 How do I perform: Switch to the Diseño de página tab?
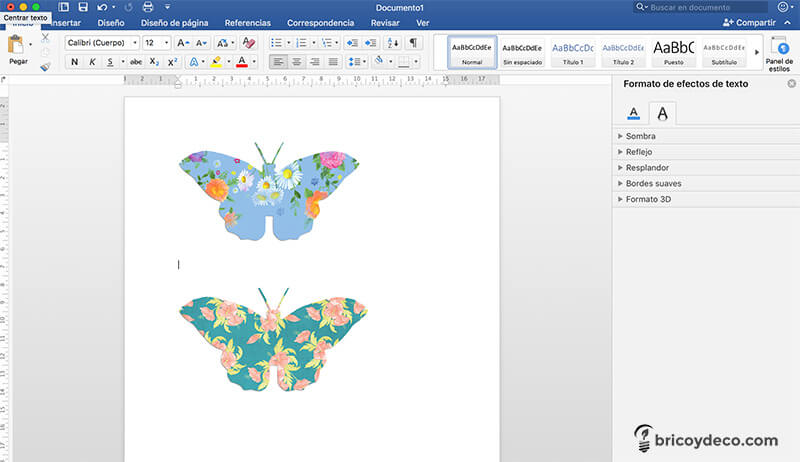(175, 22)
